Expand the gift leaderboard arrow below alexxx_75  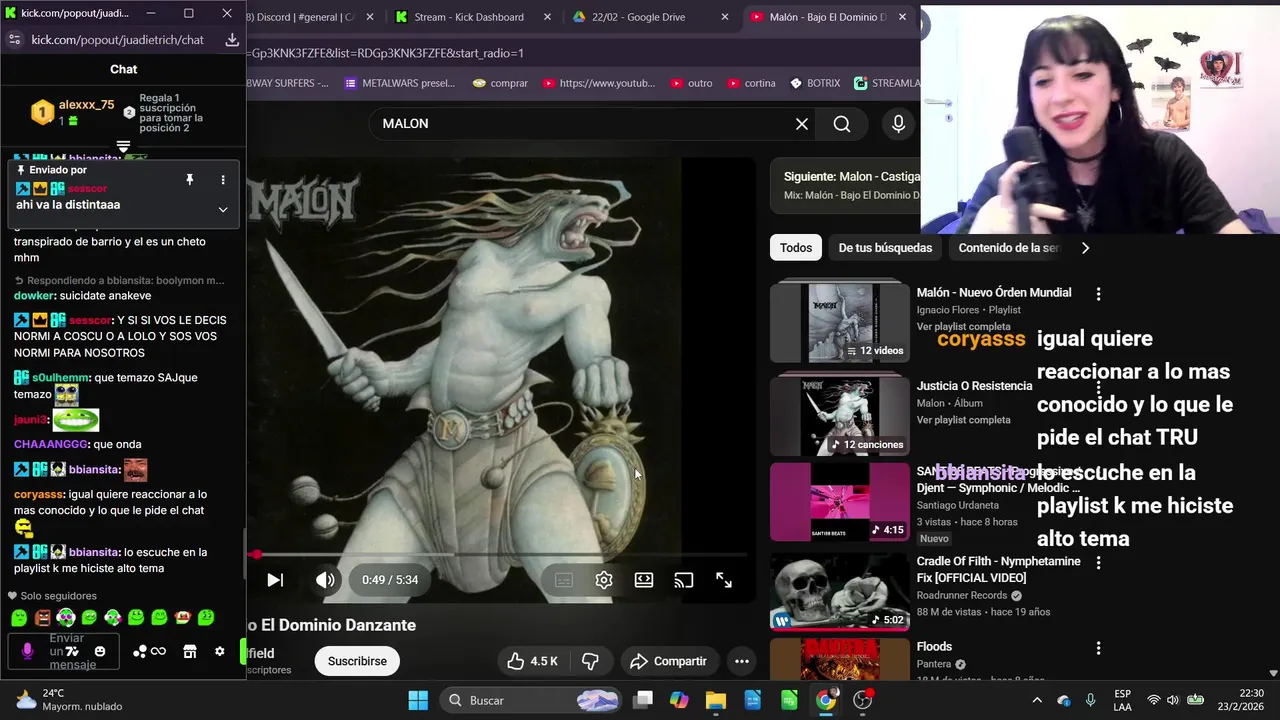[x=123, y=146]
